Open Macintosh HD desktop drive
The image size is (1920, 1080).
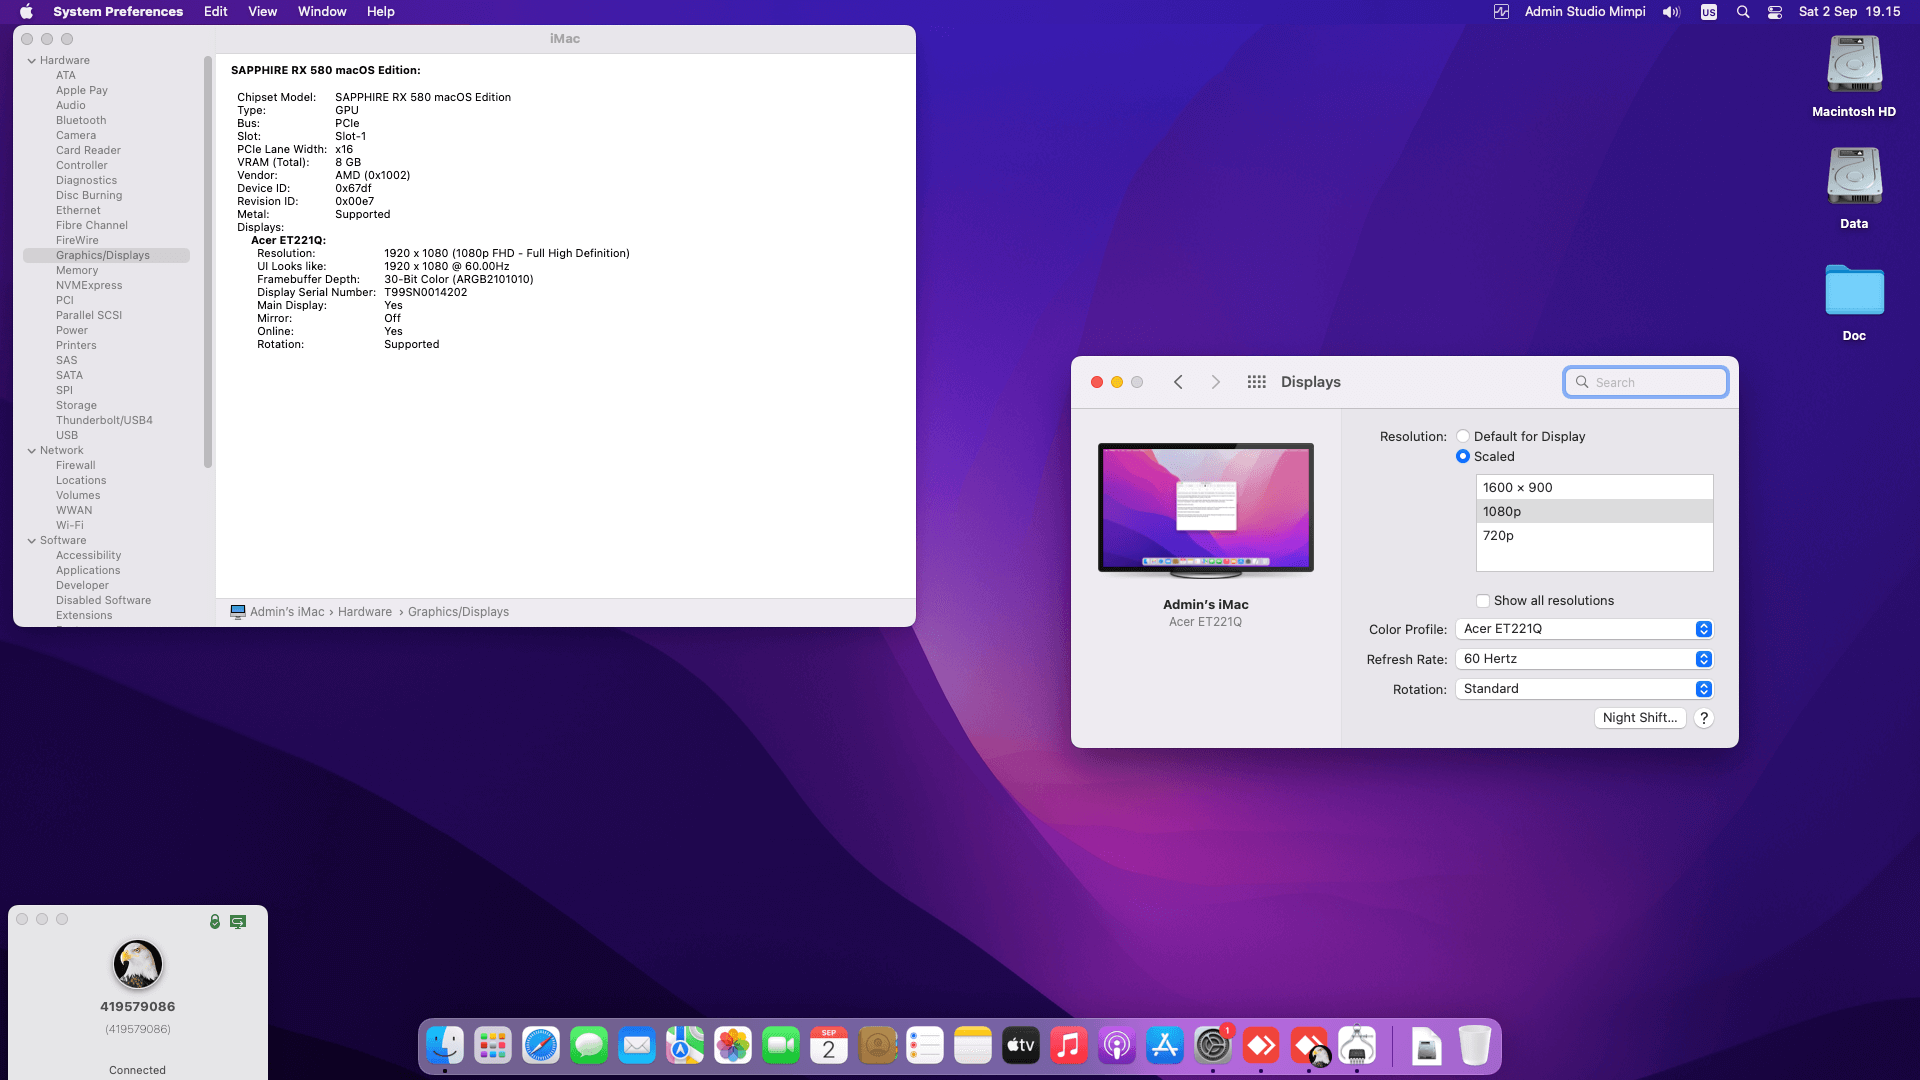click(x=1854, y=77)
